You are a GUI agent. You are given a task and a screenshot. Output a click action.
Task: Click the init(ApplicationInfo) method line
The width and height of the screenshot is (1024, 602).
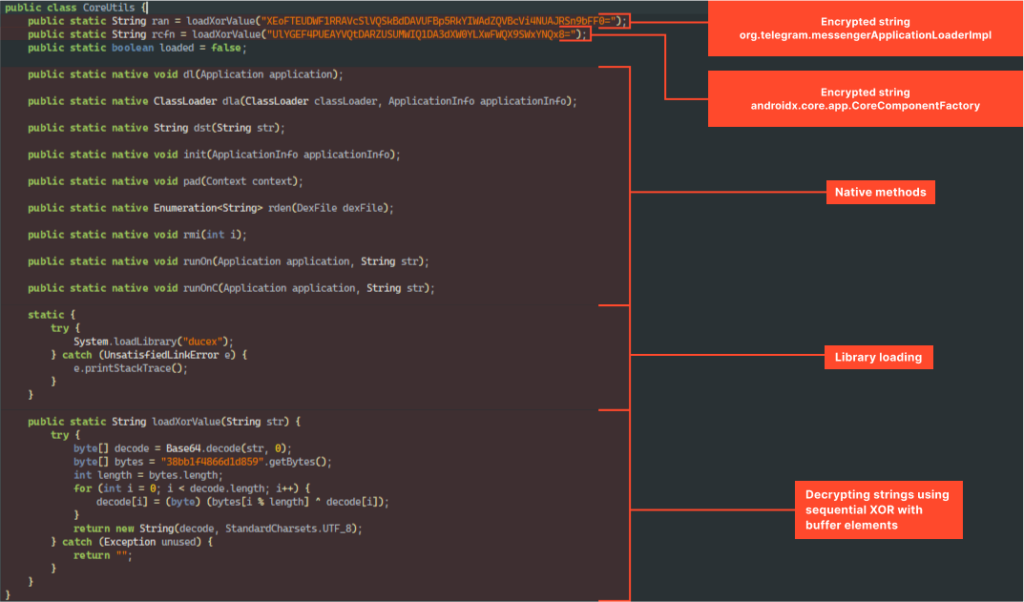(x=213, y=154)
